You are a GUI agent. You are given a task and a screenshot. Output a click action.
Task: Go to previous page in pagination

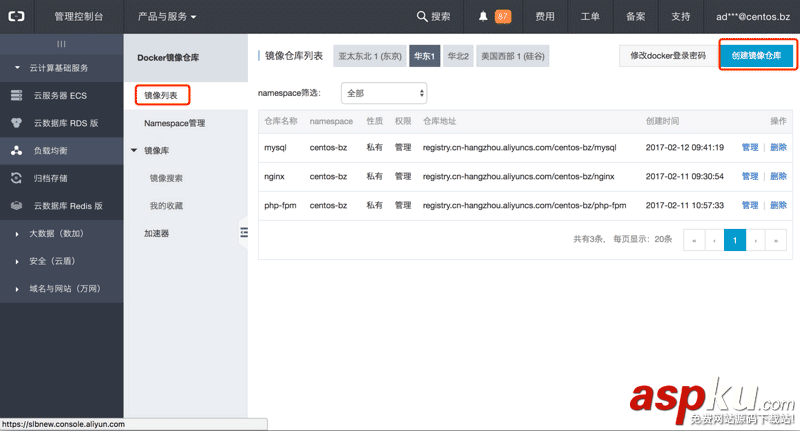click(x=714, y=240)
